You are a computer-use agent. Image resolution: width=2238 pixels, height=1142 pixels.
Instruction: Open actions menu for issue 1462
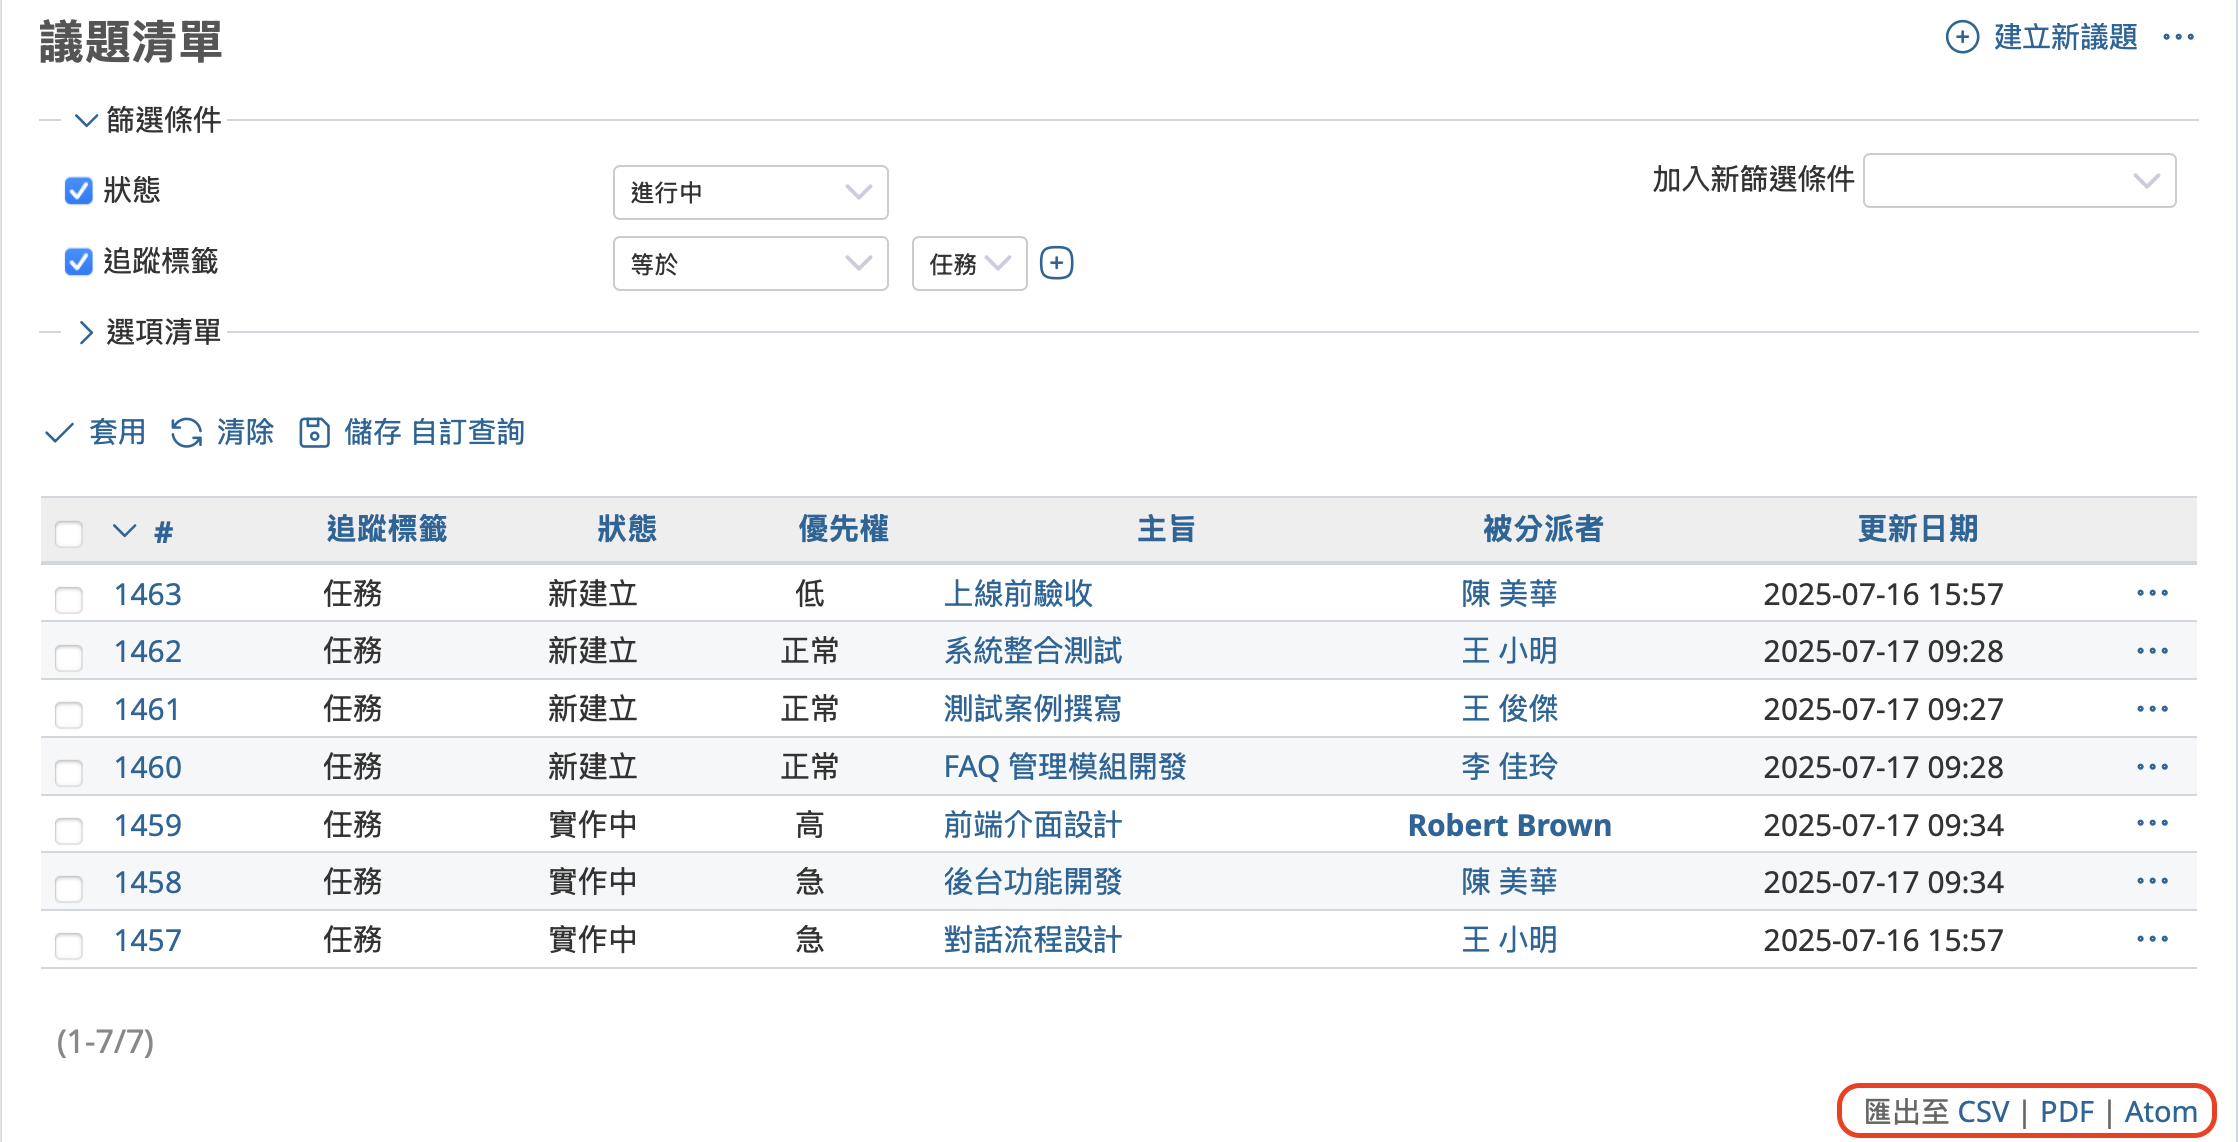(x=2151, y=651)
